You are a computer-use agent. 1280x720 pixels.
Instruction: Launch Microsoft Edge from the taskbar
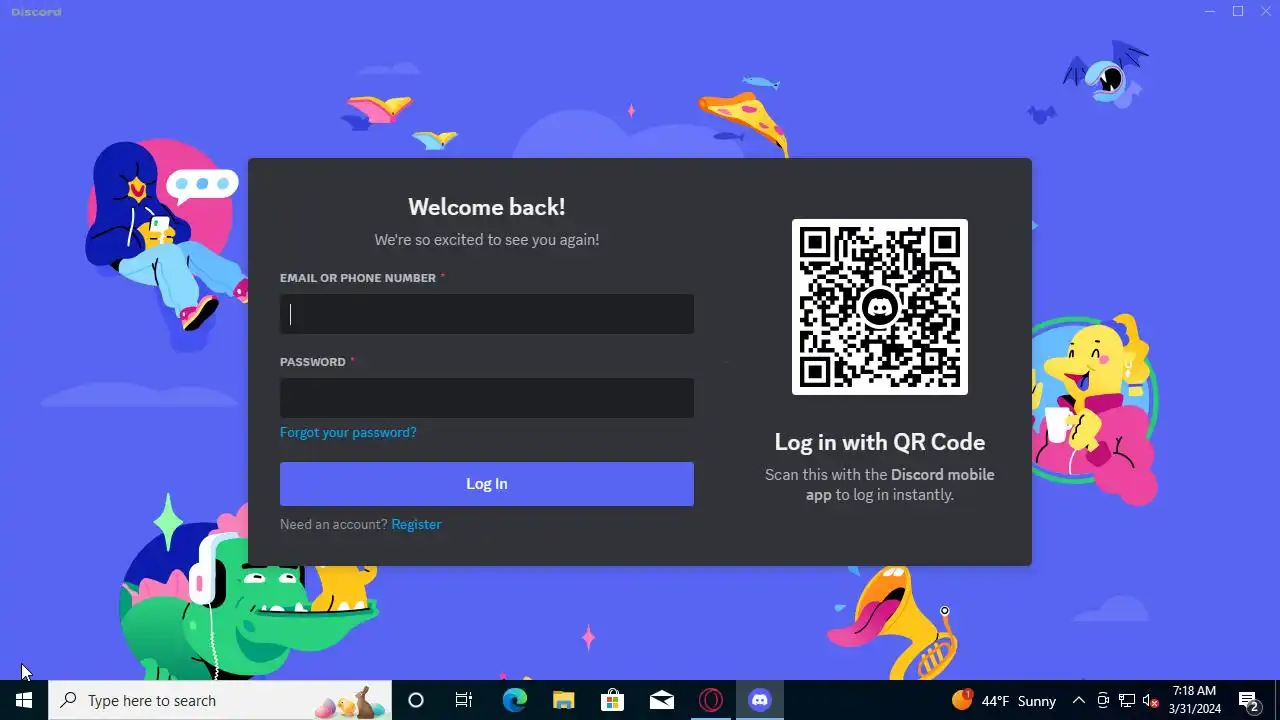click(x=514, y=700)
